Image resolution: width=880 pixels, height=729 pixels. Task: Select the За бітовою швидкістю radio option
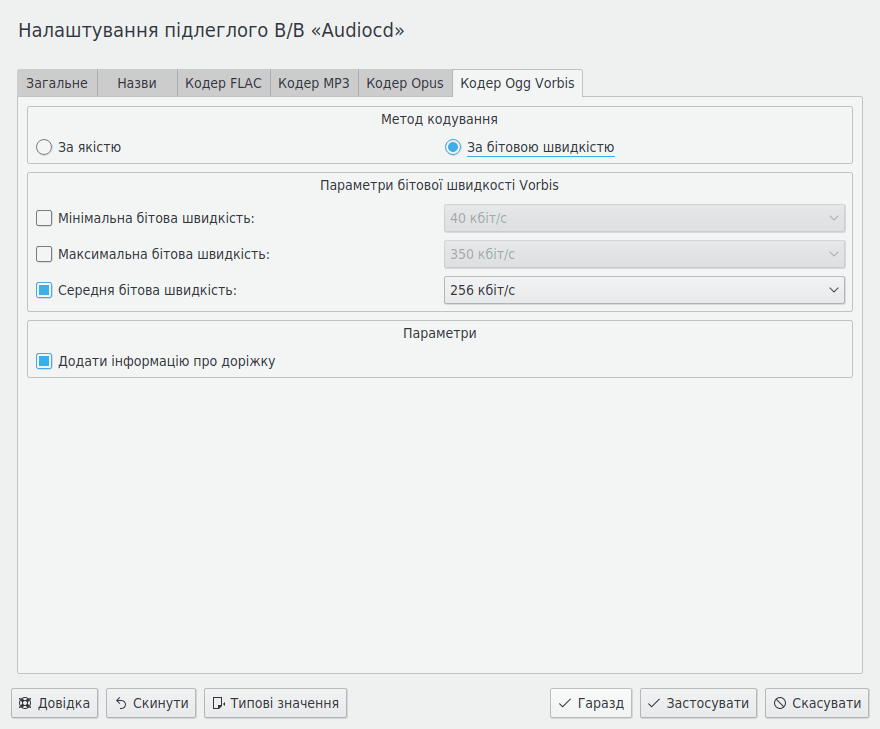click(x=453, y=147)
